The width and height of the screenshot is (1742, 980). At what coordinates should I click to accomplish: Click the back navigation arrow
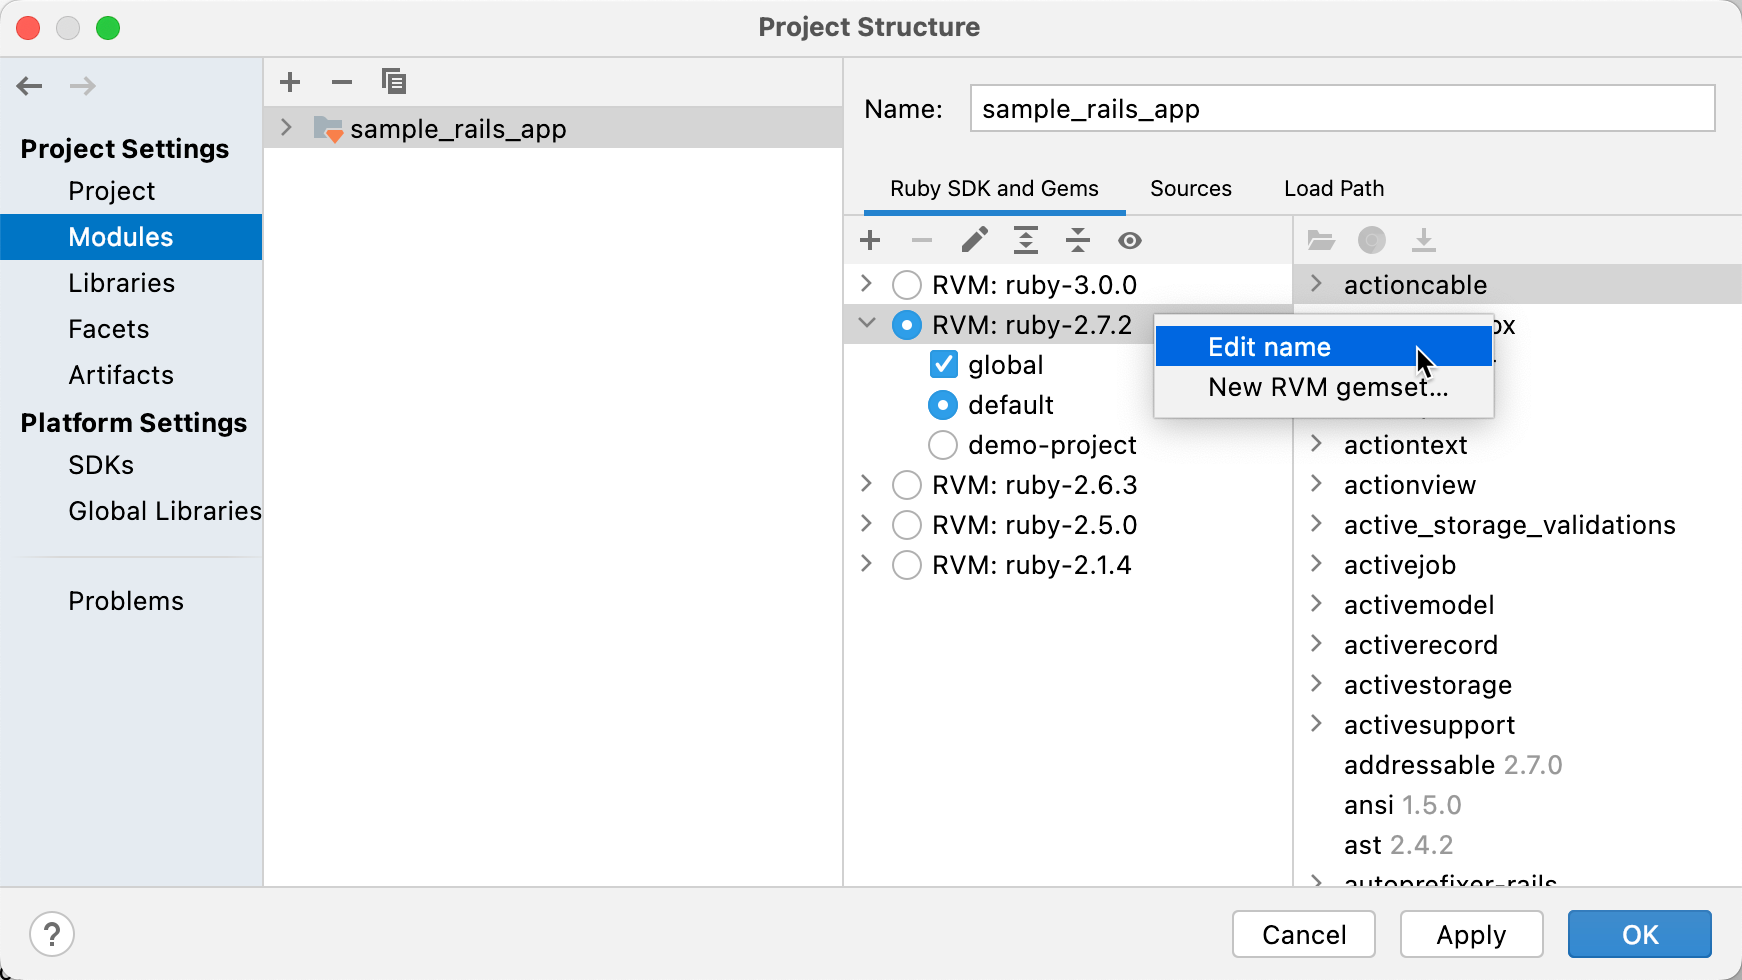pos(30,86)
